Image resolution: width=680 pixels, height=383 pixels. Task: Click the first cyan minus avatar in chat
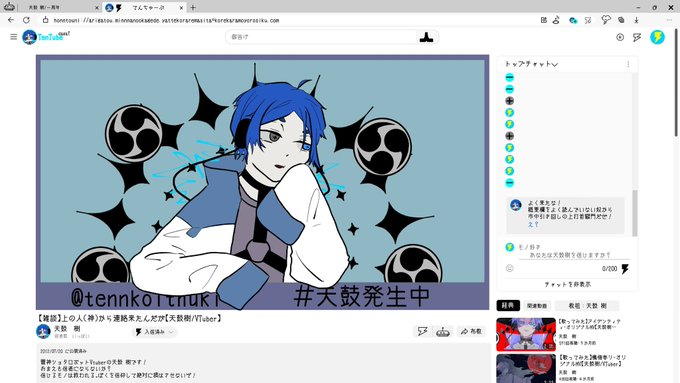510,78
